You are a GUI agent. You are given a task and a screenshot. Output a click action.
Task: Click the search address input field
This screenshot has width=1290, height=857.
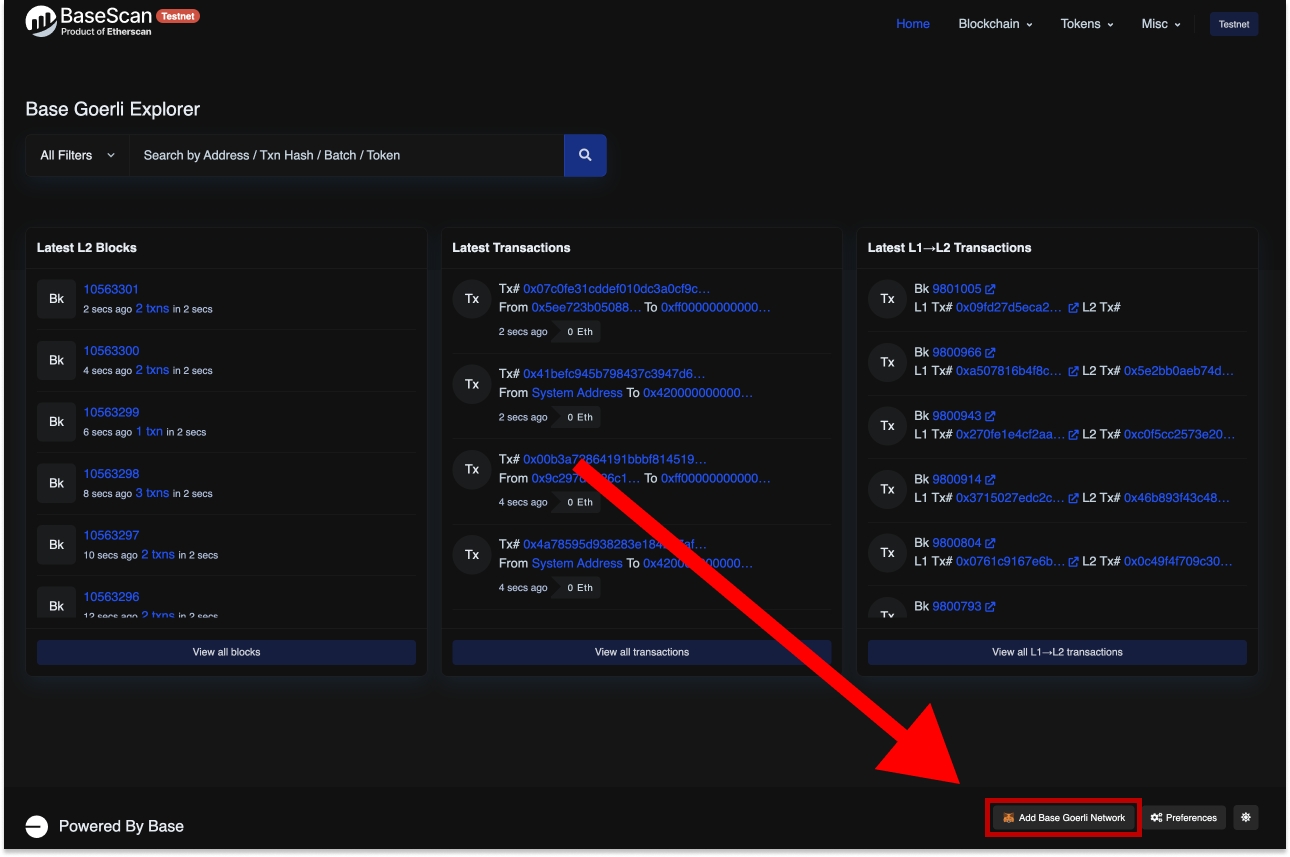pos(346,155)
